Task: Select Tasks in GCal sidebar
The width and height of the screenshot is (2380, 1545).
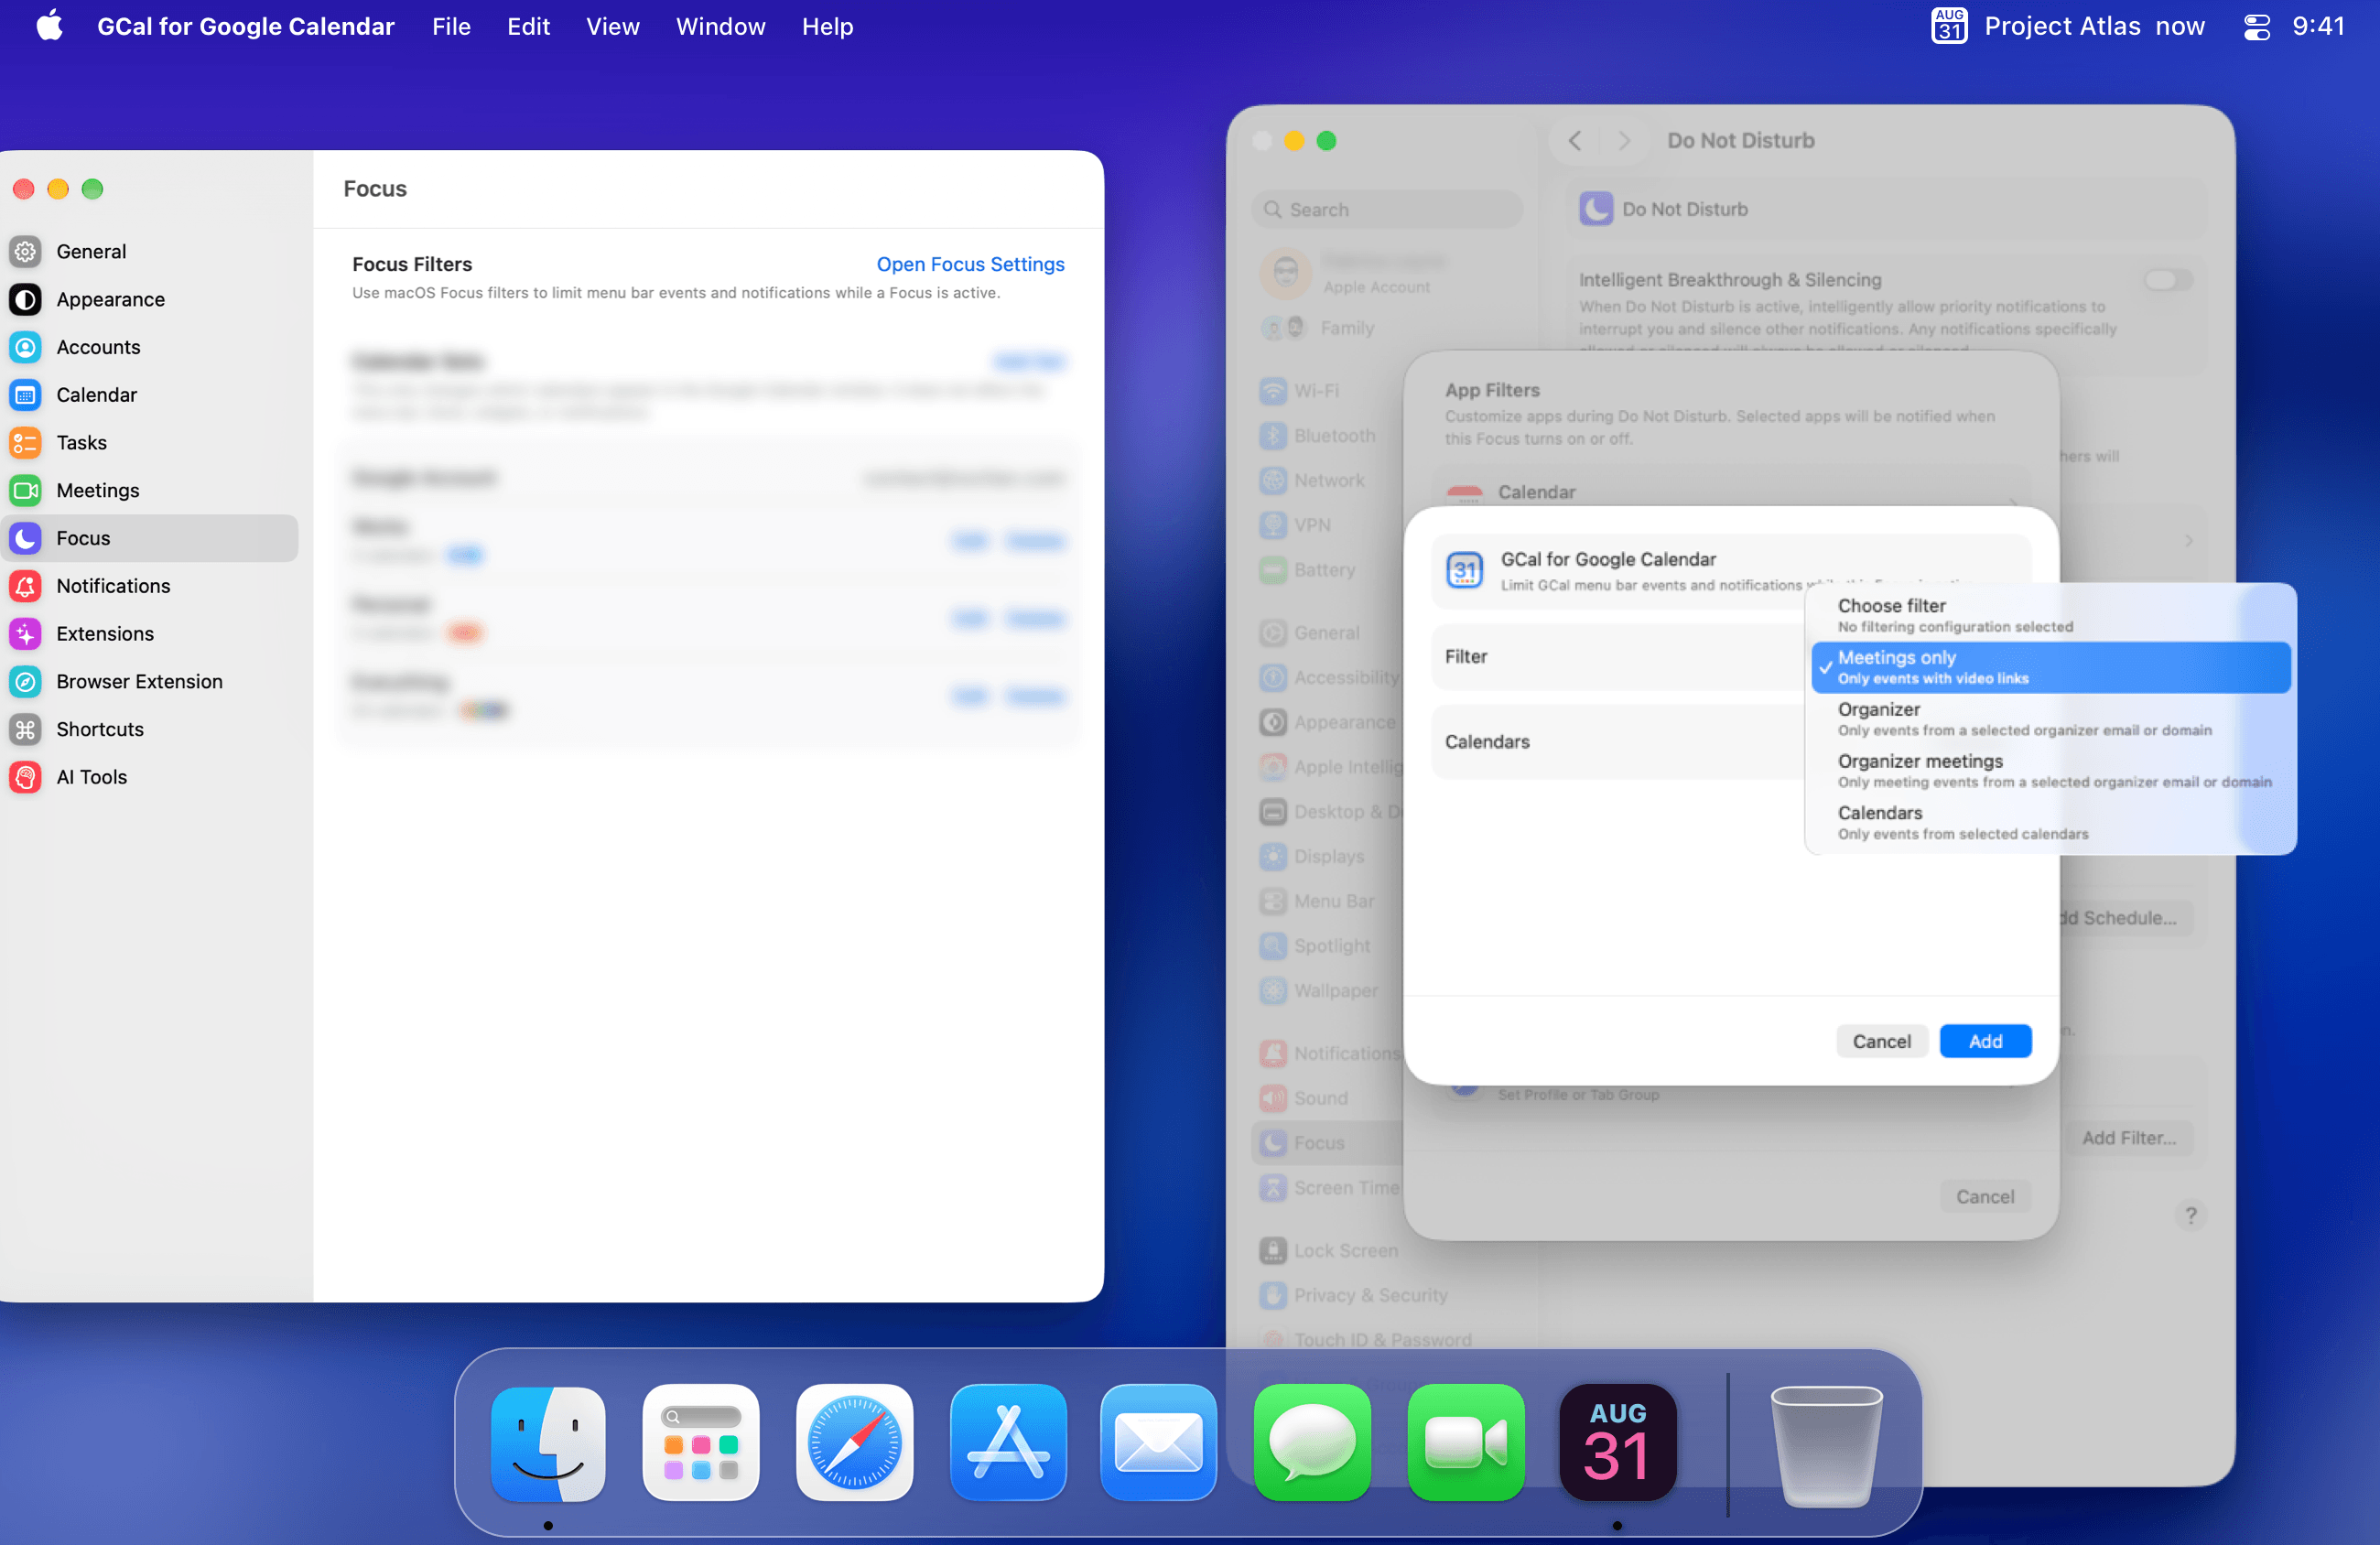Action: [x=150, y=442]
